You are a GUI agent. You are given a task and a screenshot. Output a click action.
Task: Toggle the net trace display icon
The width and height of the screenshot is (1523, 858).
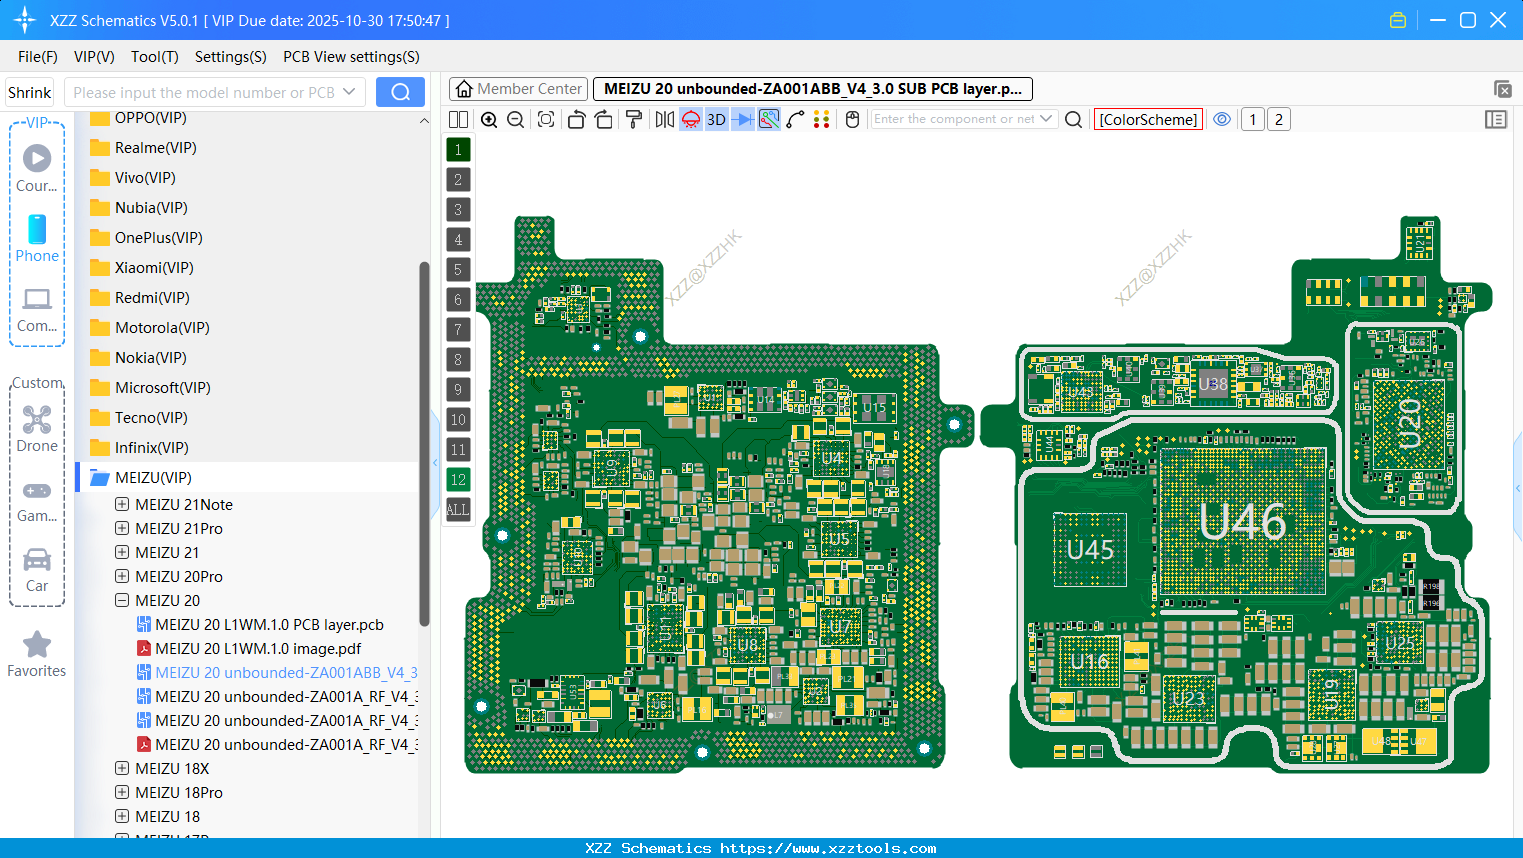click(x=769, y=119)
